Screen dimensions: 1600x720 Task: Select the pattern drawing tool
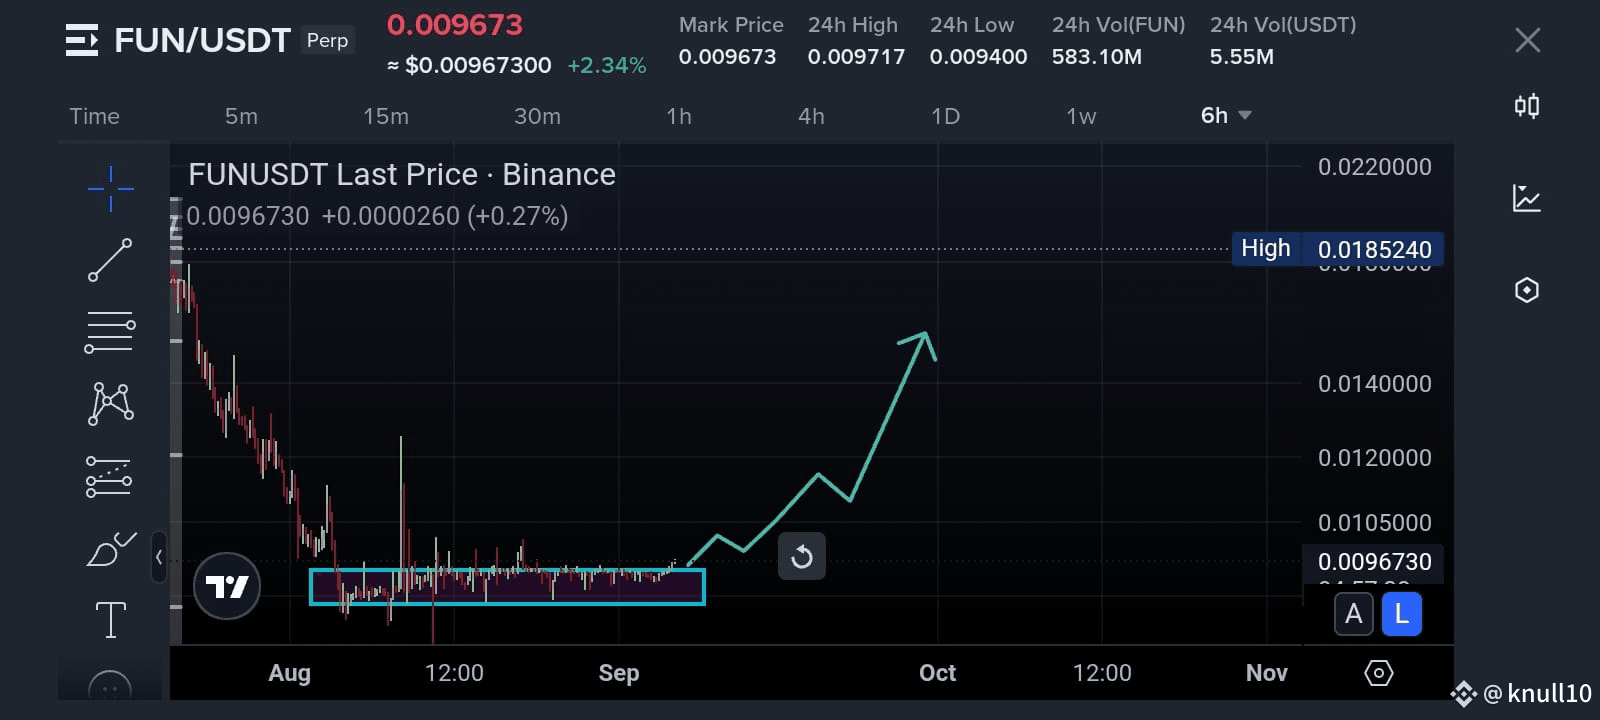pyautogui.click(x=110, y=404)
